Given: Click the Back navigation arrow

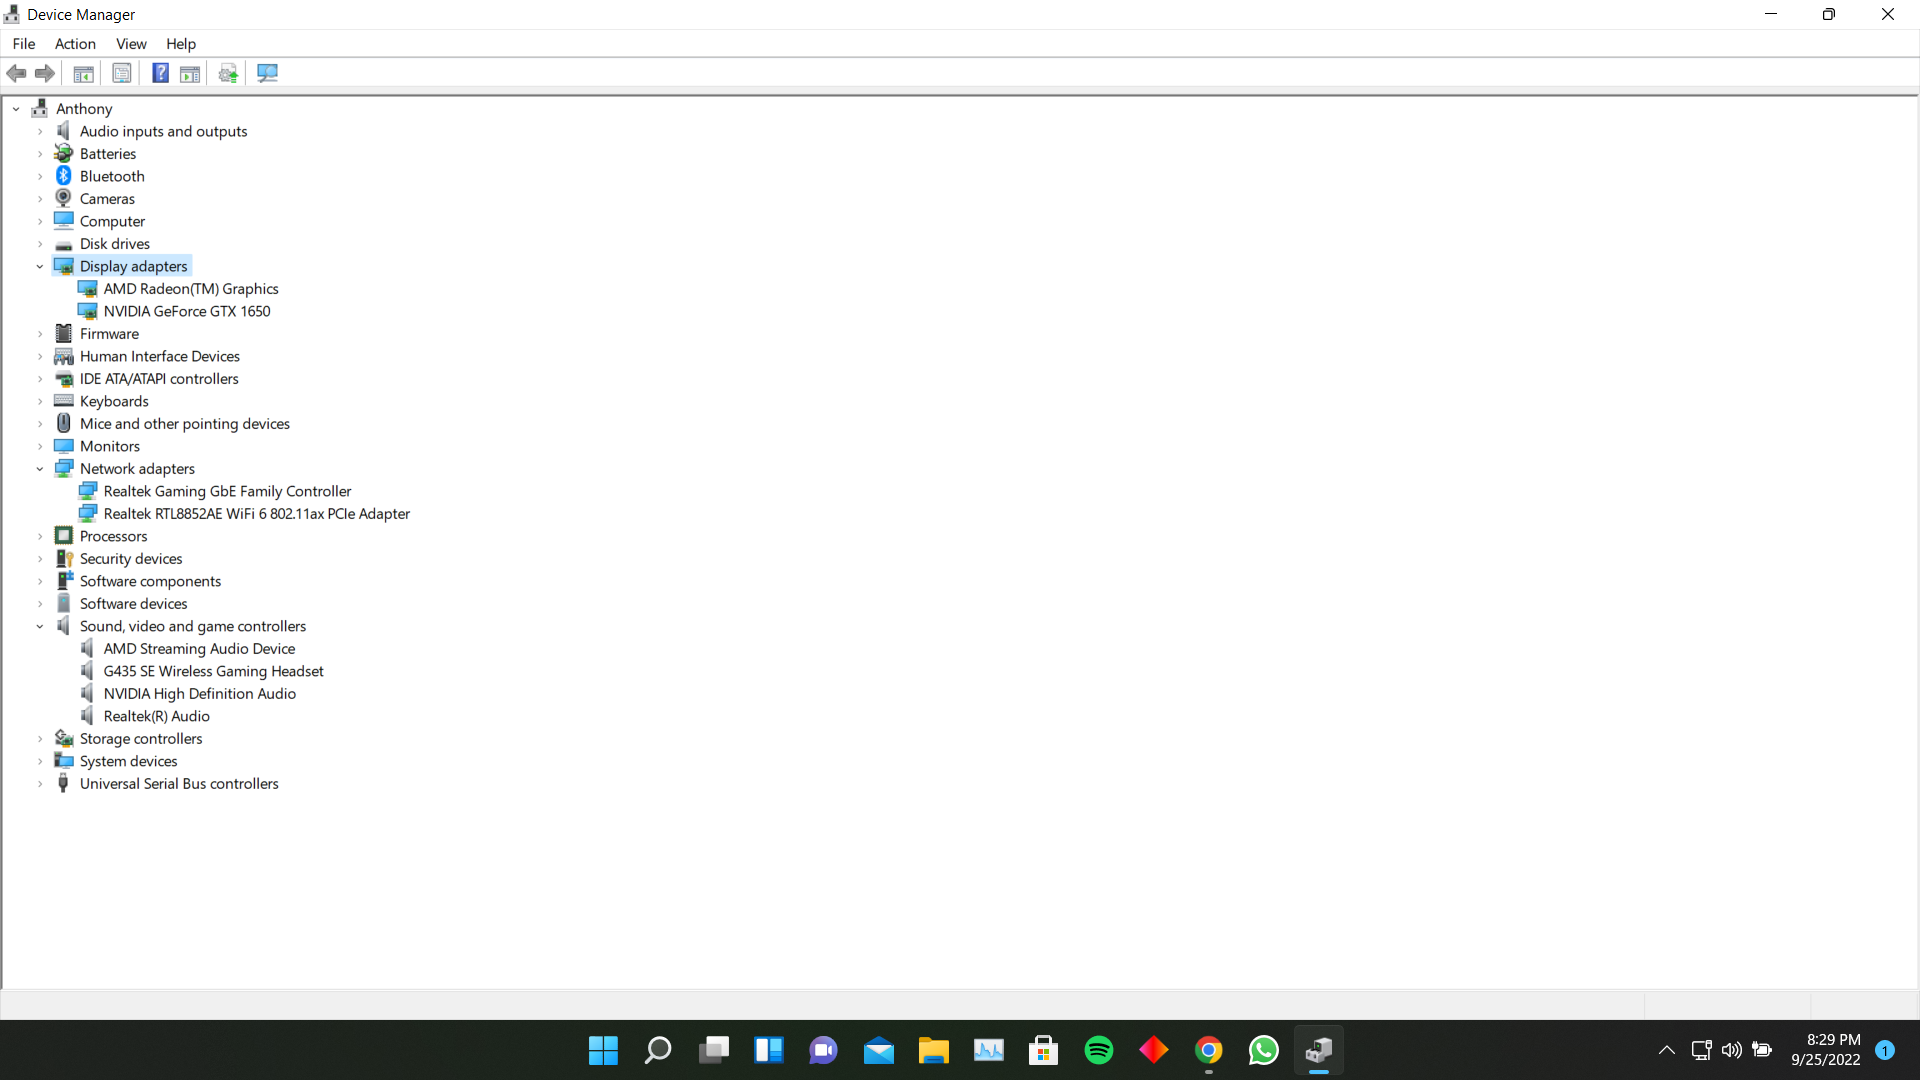Looking at the screenshot, I should tap(16, 73).
